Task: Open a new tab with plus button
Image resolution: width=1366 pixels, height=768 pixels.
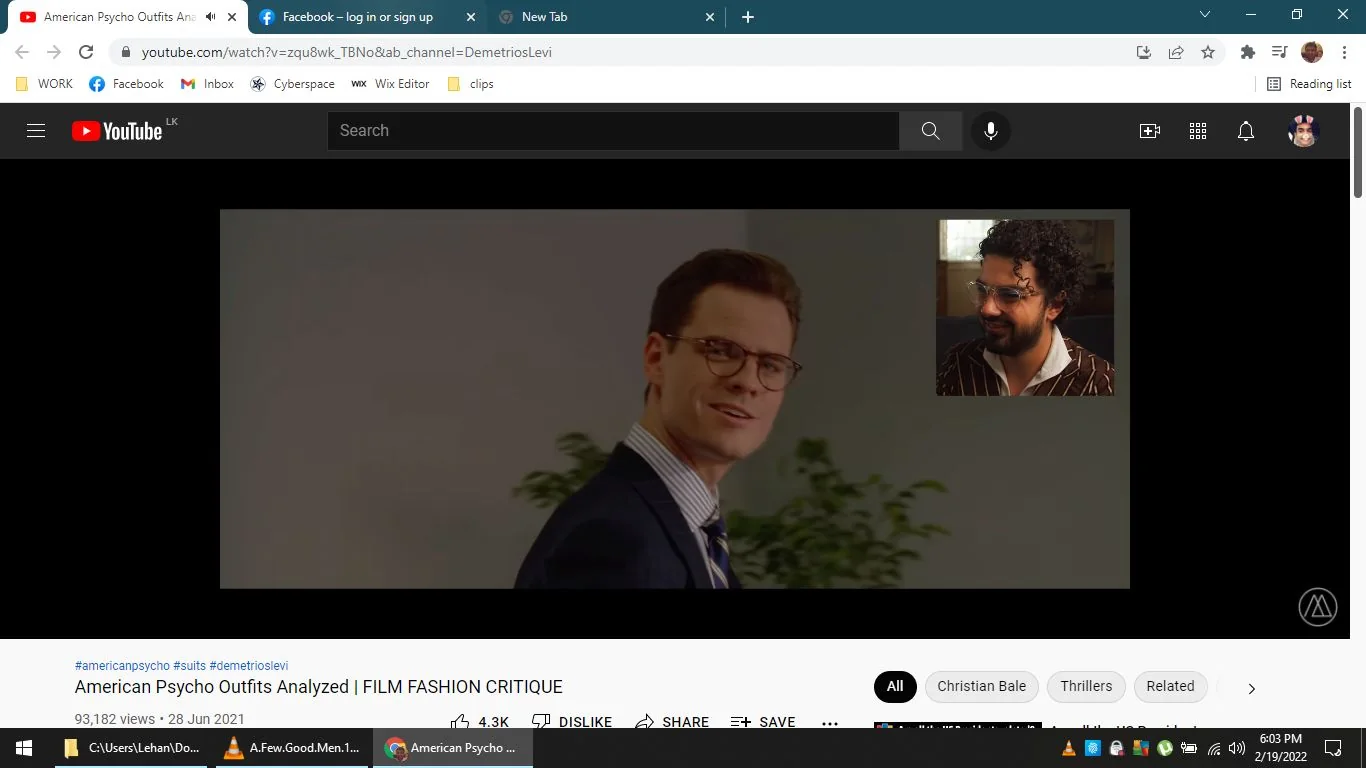Action: click(x=747, y=17)
